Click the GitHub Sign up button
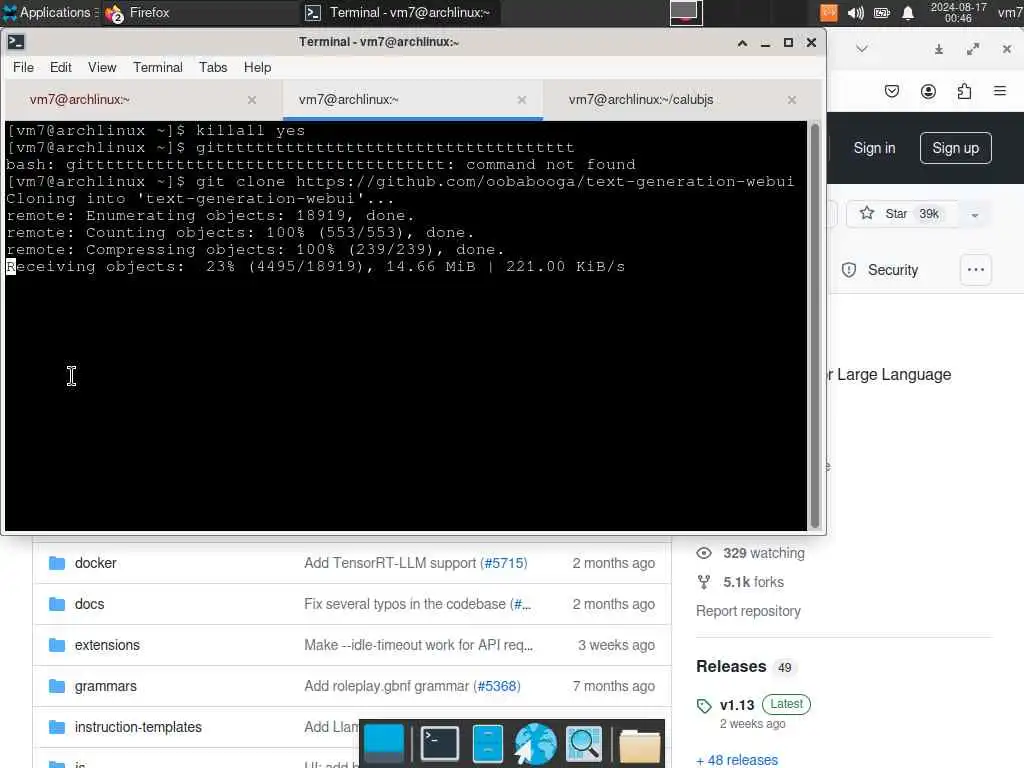Viewport: 1024px width, 768px height. [x=955, y=148]
